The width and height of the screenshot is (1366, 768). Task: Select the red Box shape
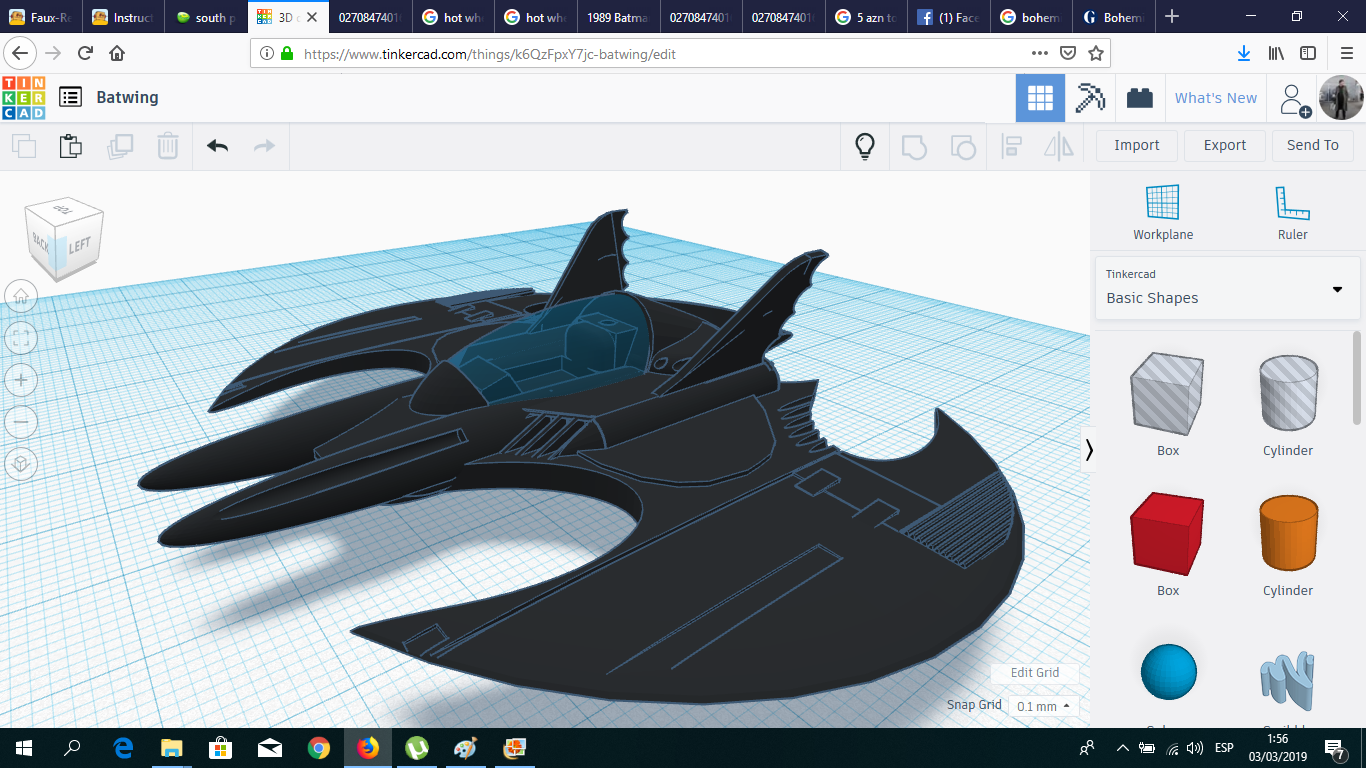click(x=1168, y=536)
